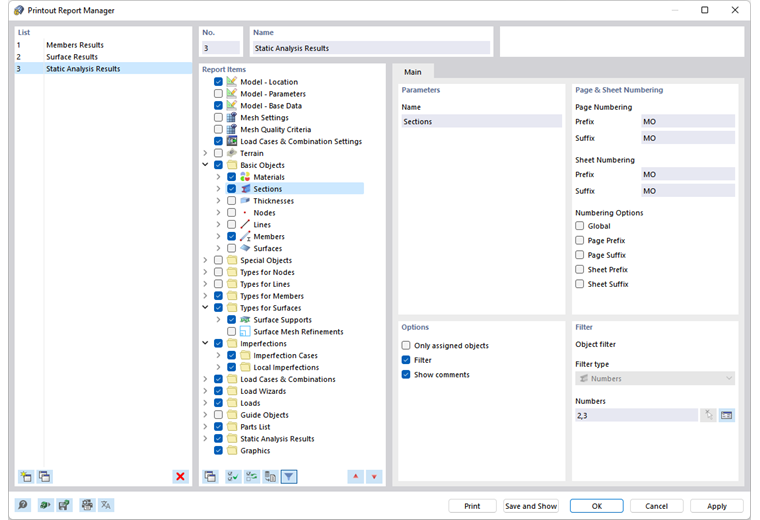The height and width of the screenshot is (520, 760).
Task: Open the Filter type dropdown
Action: pyautogui.click(x=655, y=378)
